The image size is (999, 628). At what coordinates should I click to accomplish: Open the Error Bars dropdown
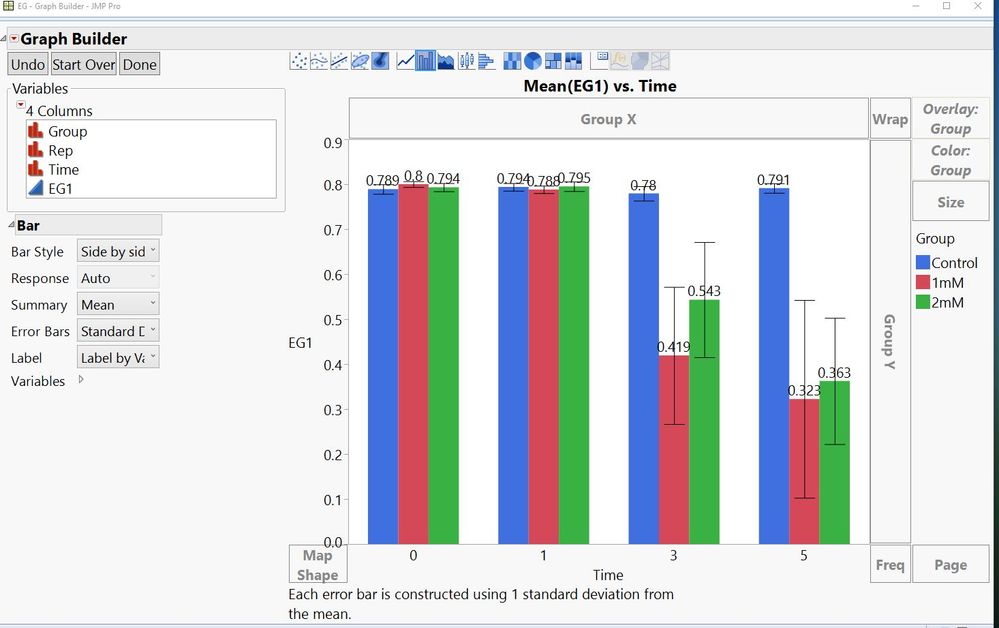click(x=118, y=331)
